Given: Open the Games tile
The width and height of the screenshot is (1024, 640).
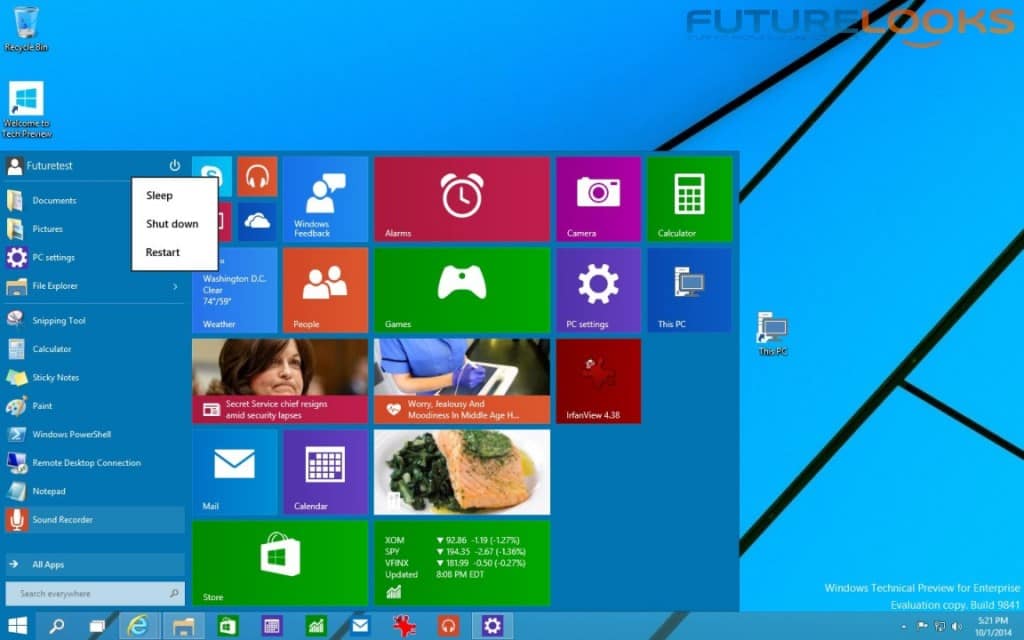Looking at the screenshot, I should [x=461, y=290].
